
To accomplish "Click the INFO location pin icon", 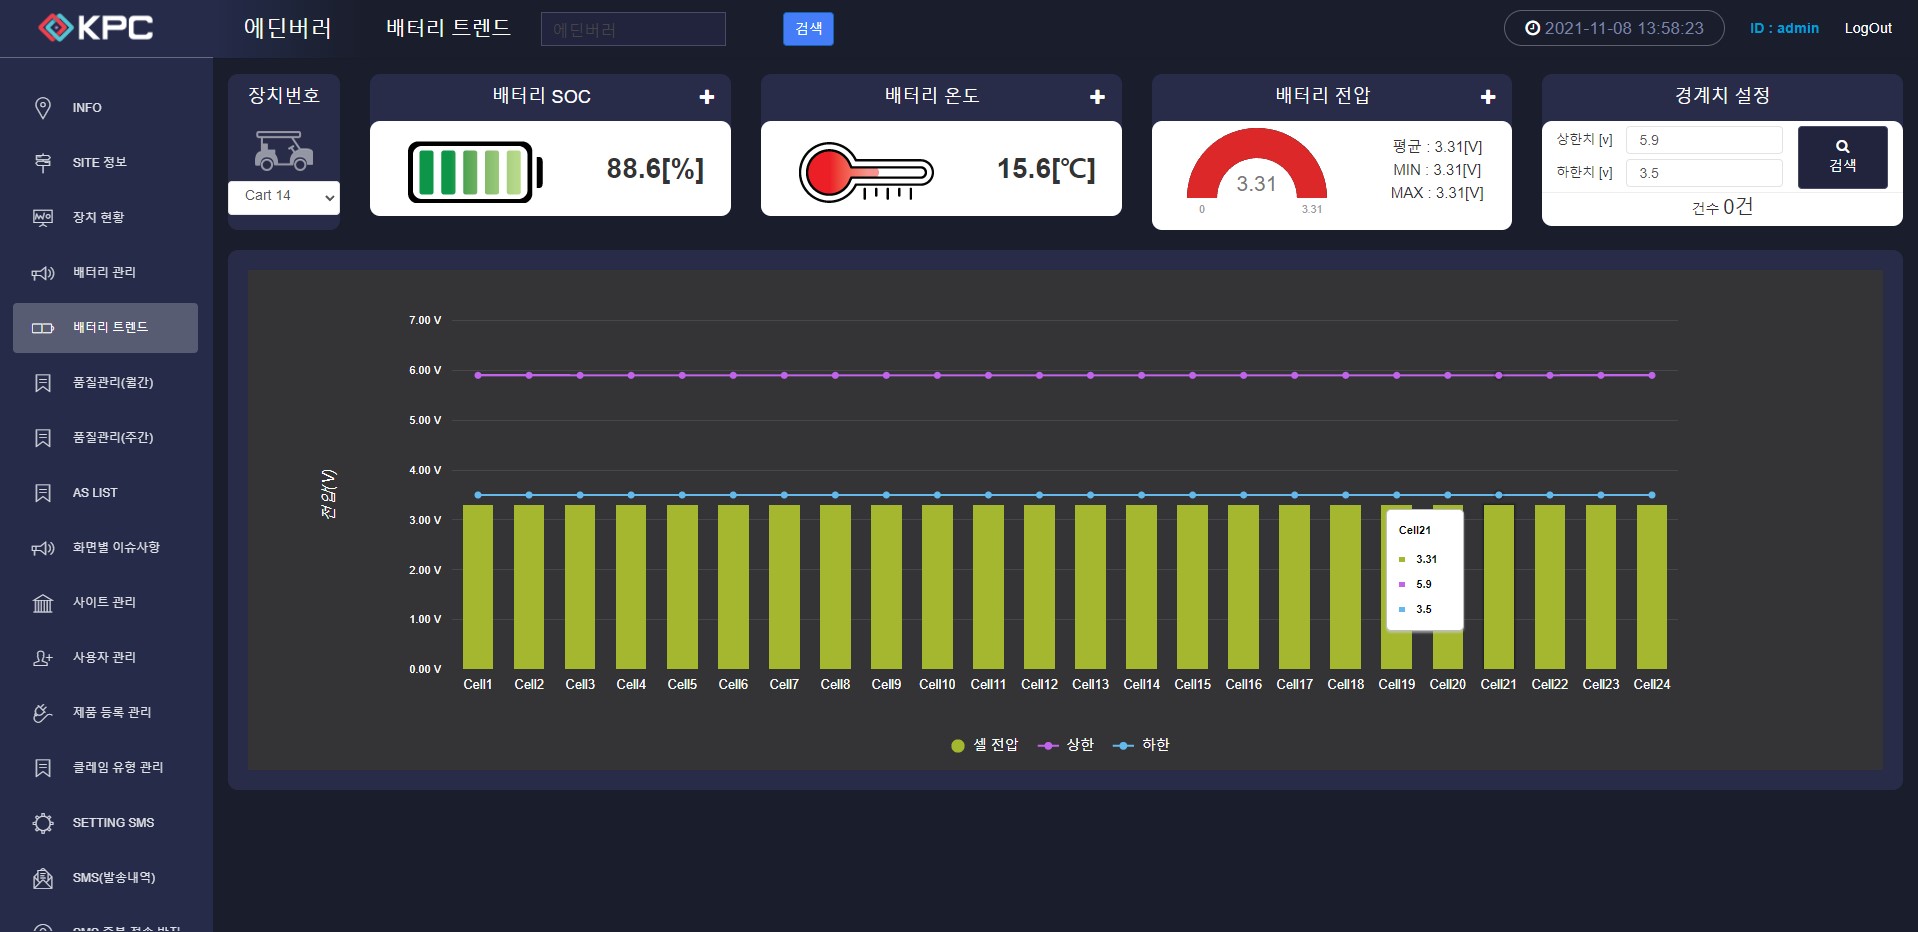I will point(43,108).
